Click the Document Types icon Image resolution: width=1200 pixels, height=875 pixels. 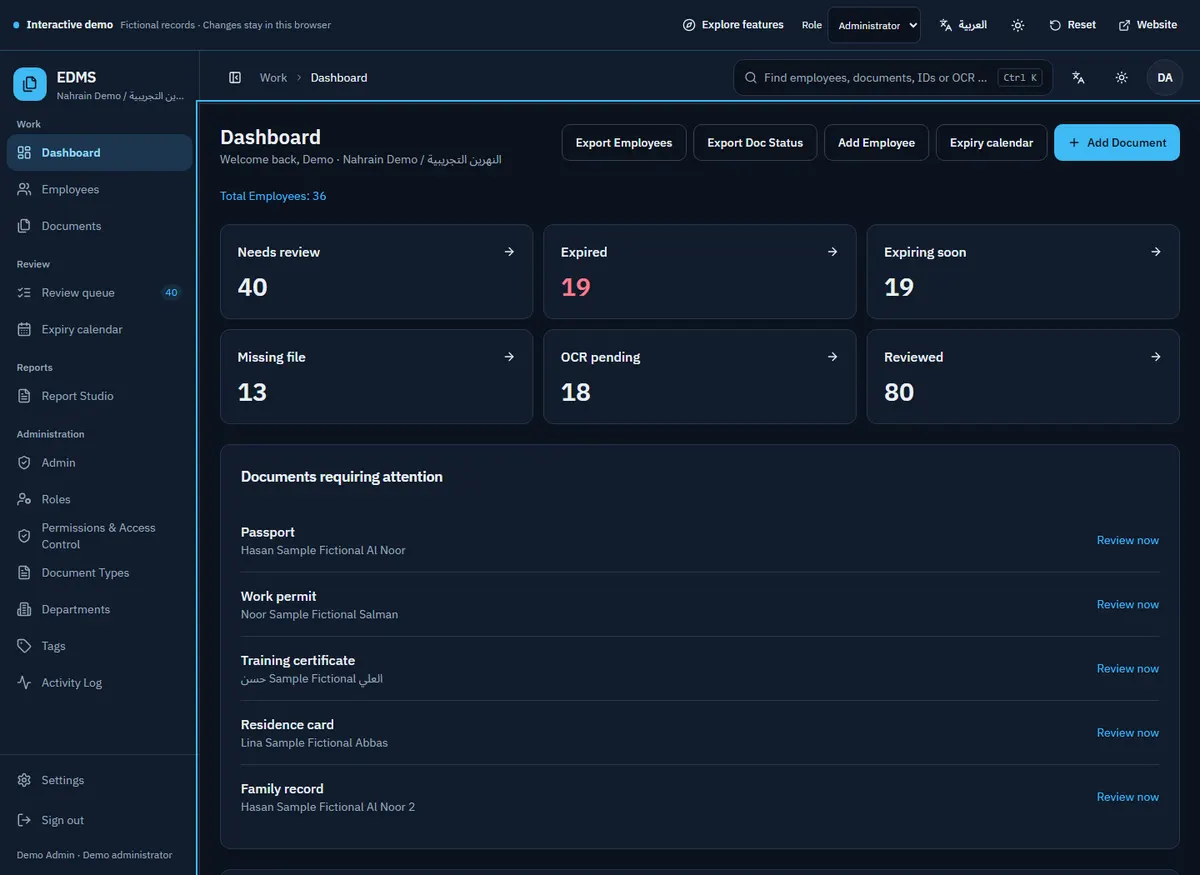click(x=24, y=573)
